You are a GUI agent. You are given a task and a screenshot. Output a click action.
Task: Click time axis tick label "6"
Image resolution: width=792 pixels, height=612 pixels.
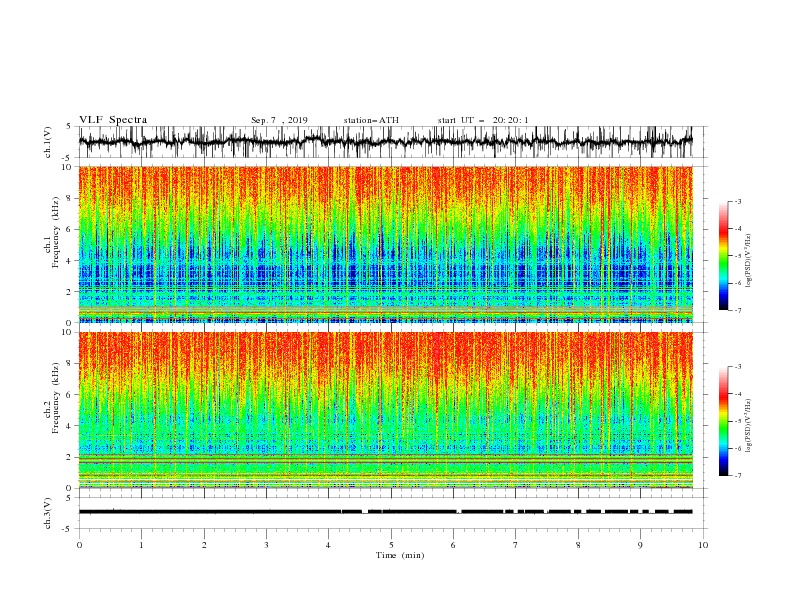[x=453, y=545]
